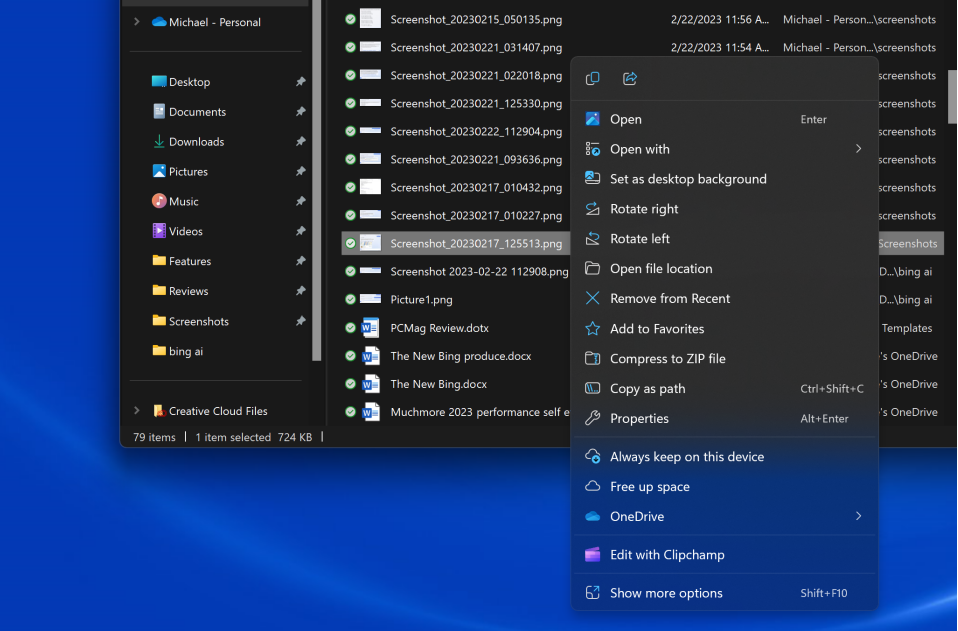Unpin Music using its pin icon
Image resolution: width=958 pixels, height=631 pixels.
click(300, 201)
